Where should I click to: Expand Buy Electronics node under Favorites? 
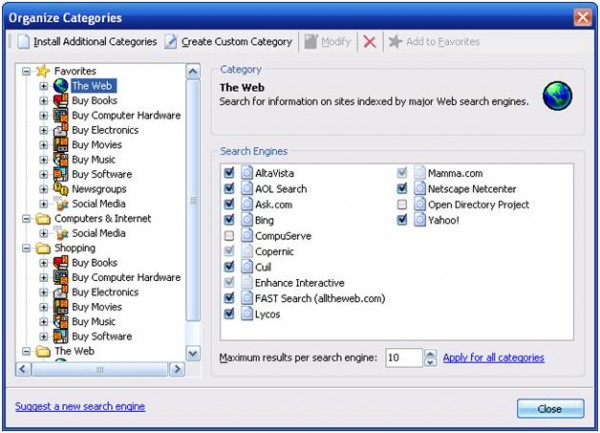44,130
